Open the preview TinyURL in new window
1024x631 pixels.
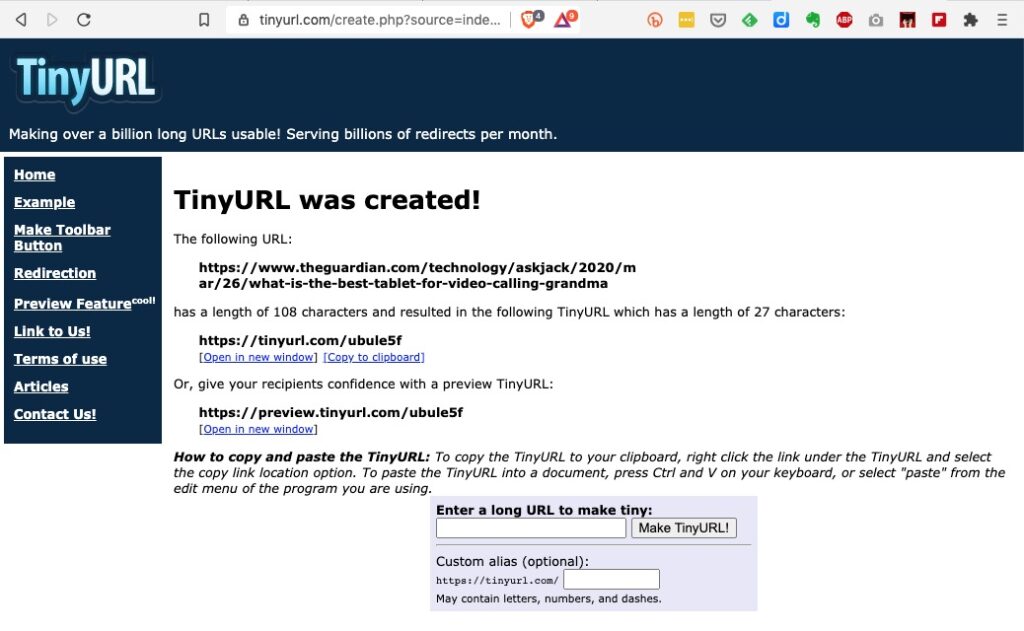[258, 429]
